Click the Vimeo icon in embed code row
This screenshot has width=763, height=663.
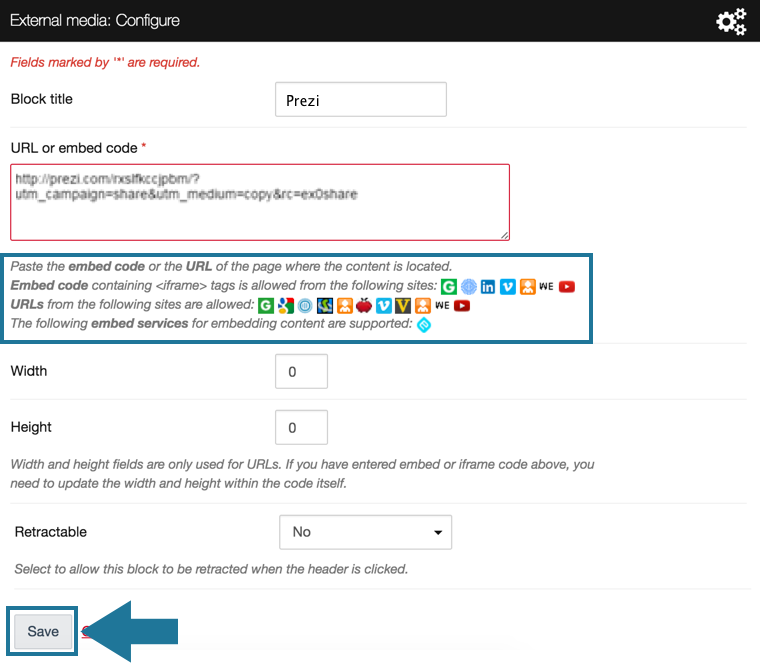coord(508,286)
